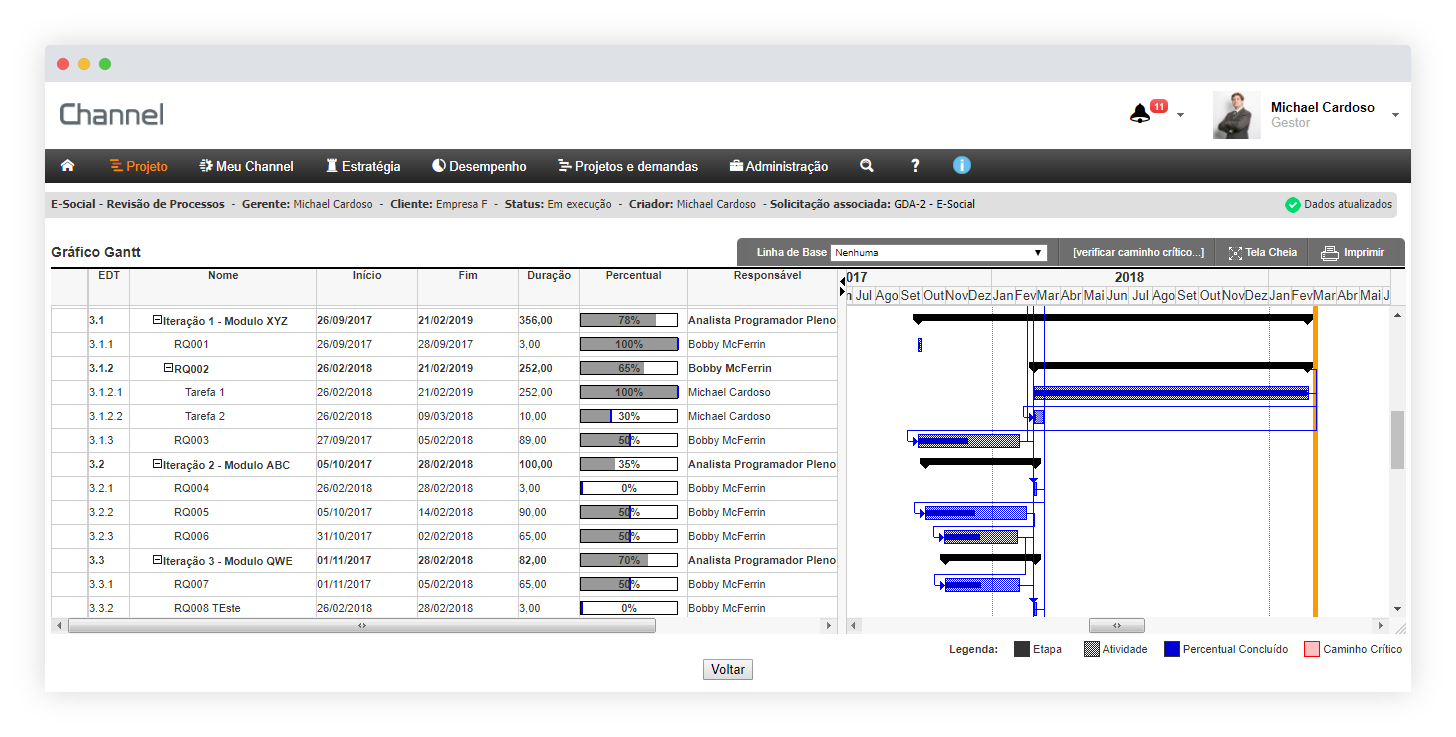Image resolution: width=1456 pixels, height=737 pixels.
Task: Click the search magnifier icon
Action: click(867, 166)
